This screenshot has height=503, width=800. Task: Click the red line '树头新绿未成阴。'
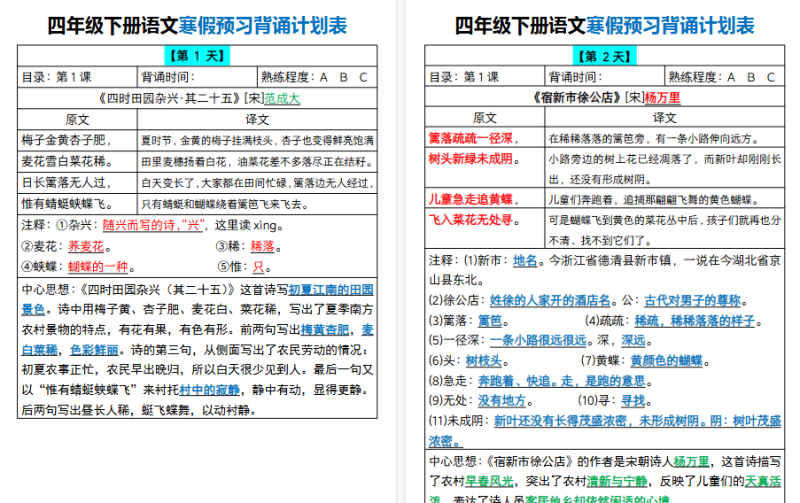tap(474, 159)
